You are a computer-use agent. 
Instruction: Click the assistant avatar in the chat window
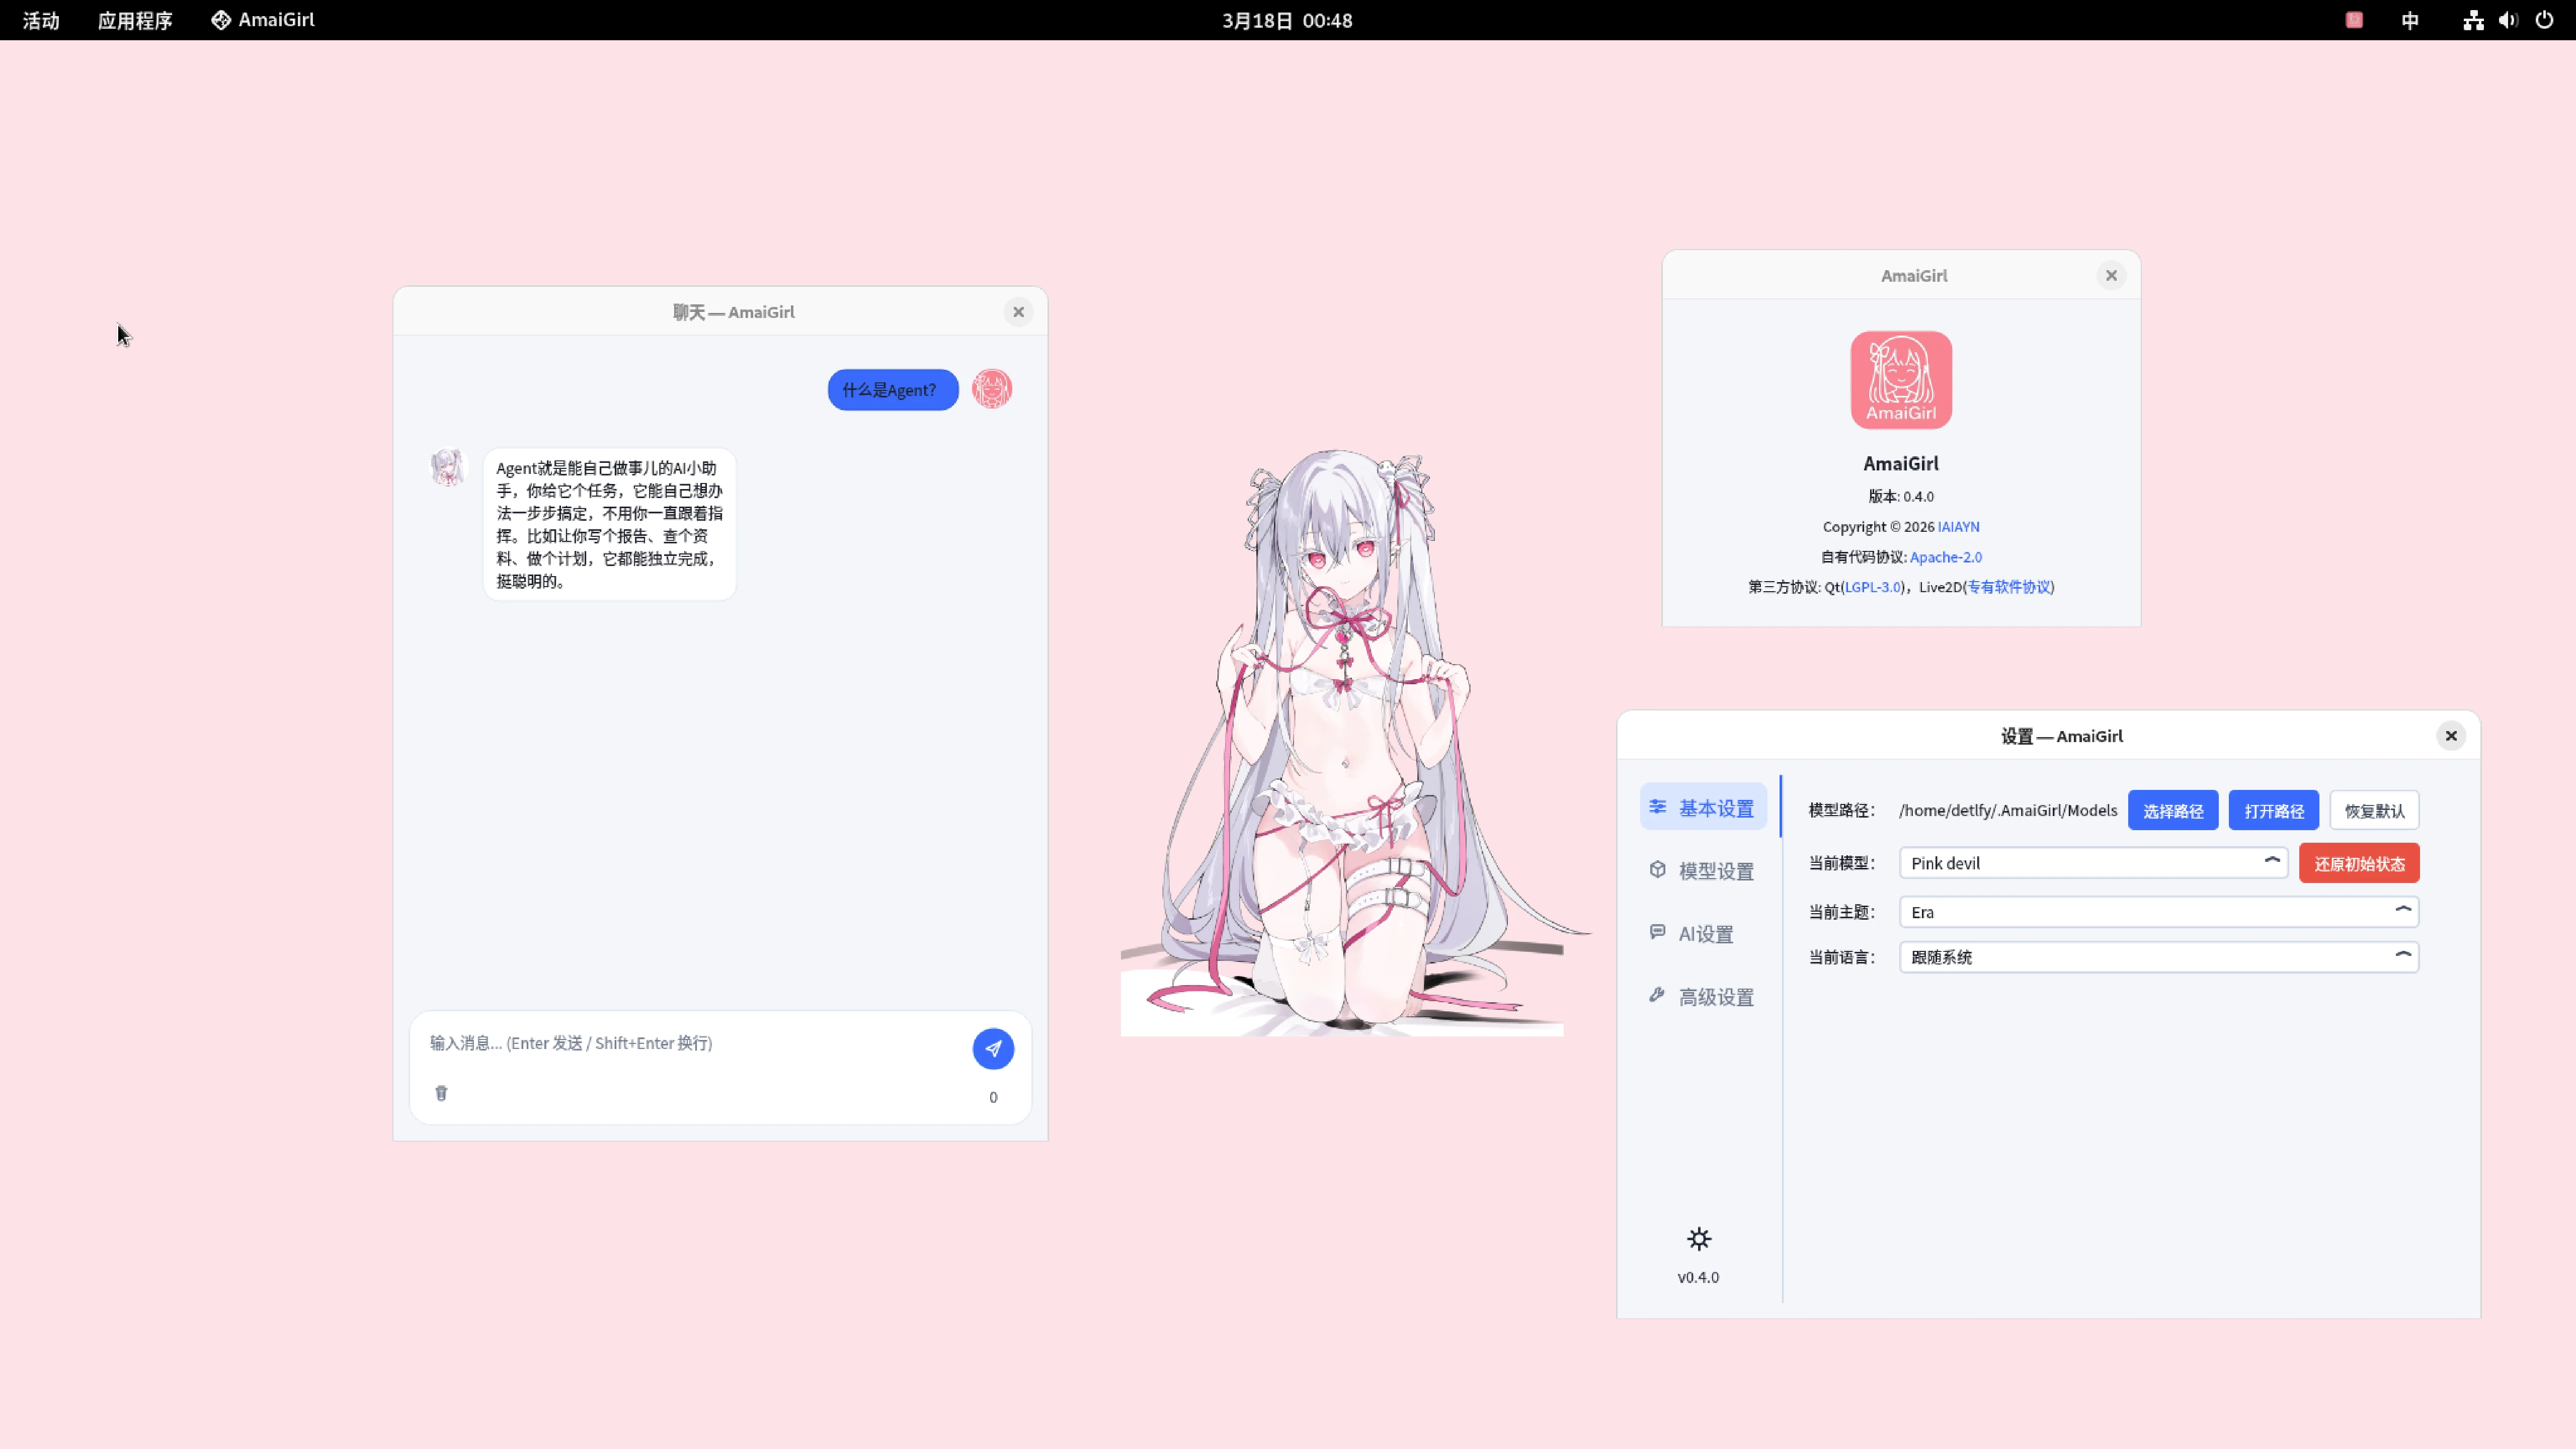tap(448, 467)
